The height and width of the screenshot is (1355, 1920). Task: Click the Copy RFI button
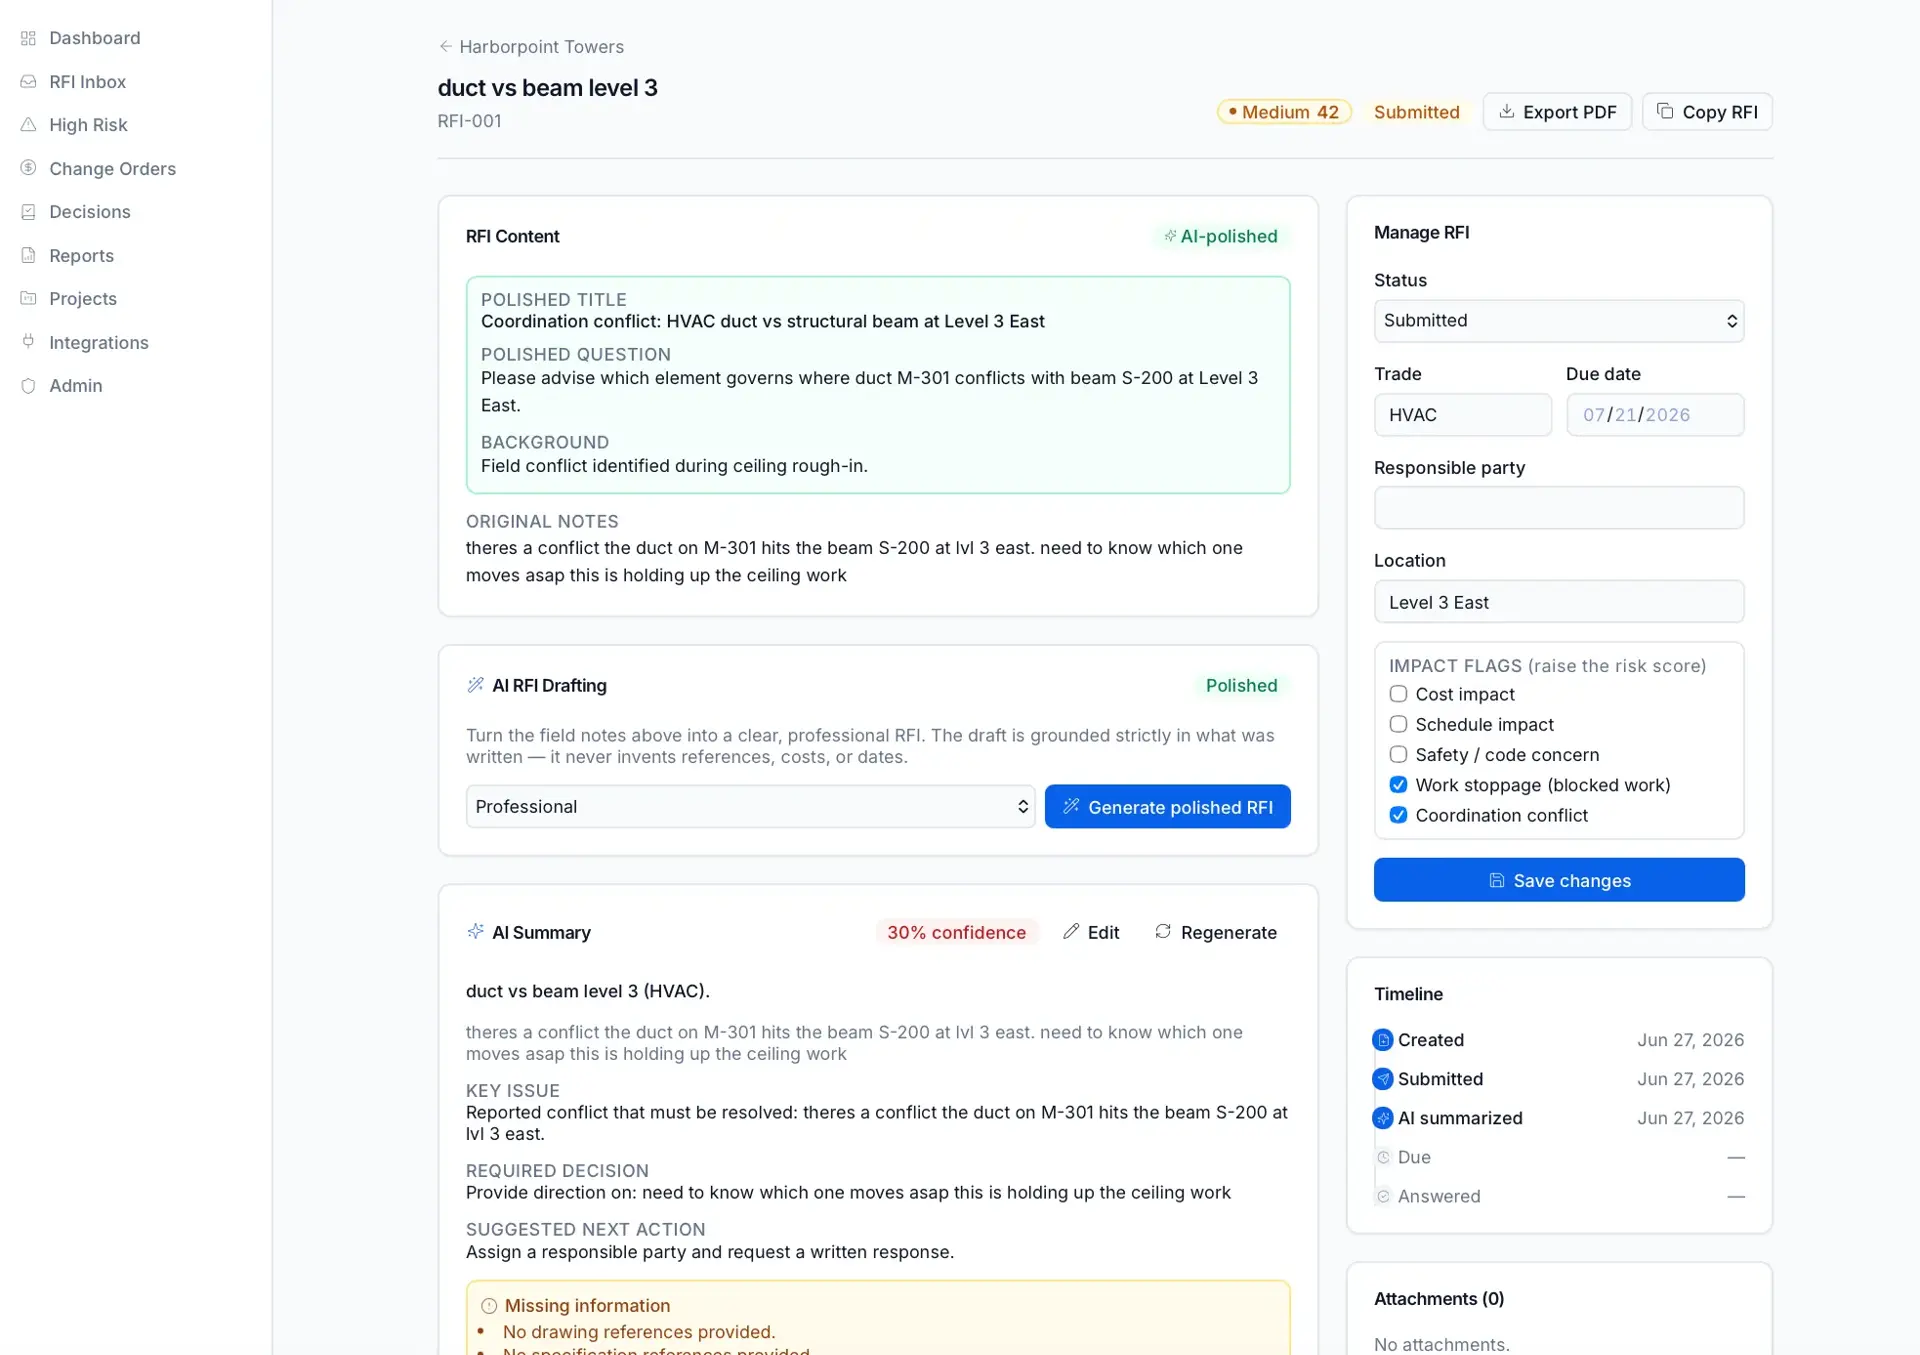coord(1707,111)
